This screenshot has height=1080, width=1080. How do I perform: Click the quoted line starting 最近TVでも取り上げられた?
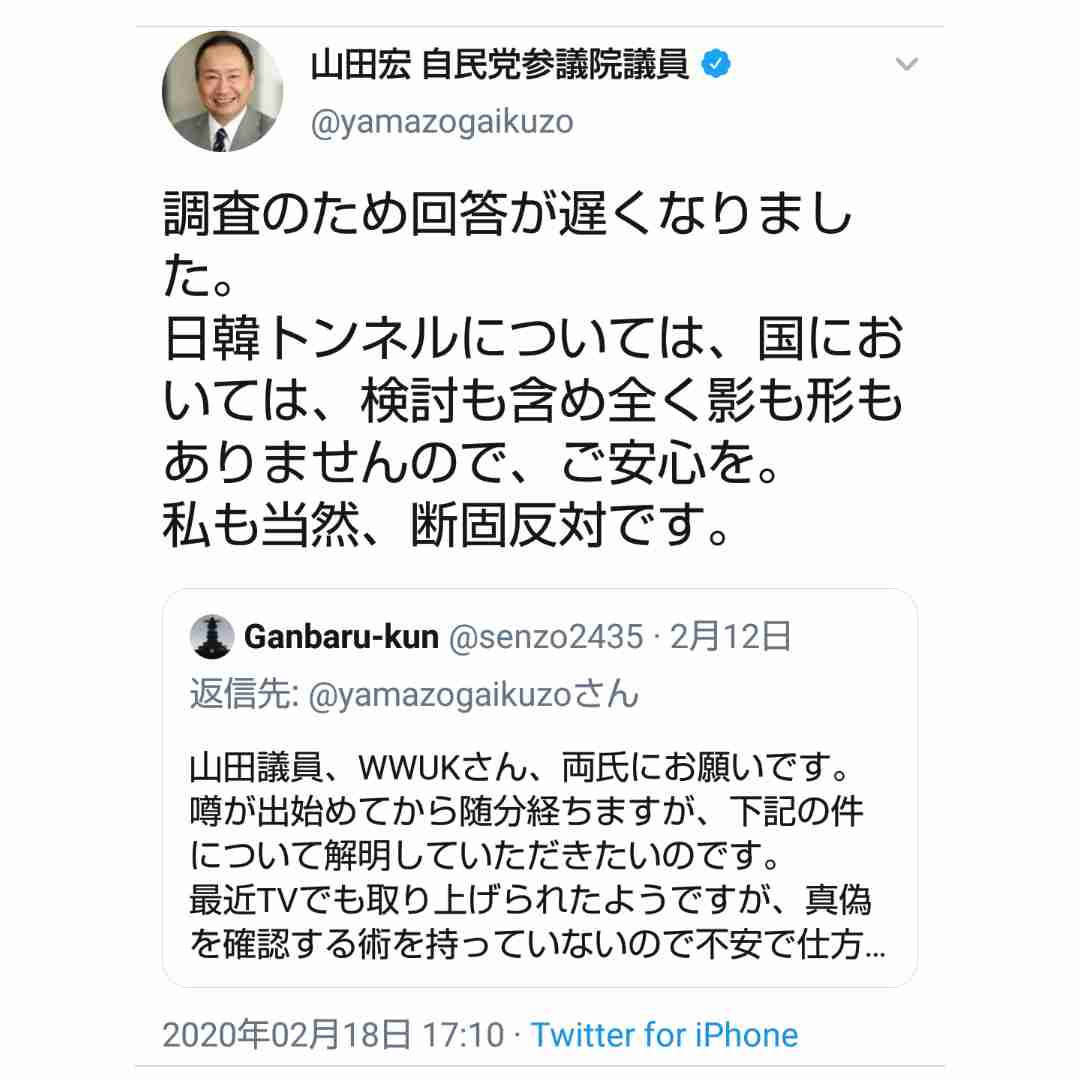pos(530,900)
